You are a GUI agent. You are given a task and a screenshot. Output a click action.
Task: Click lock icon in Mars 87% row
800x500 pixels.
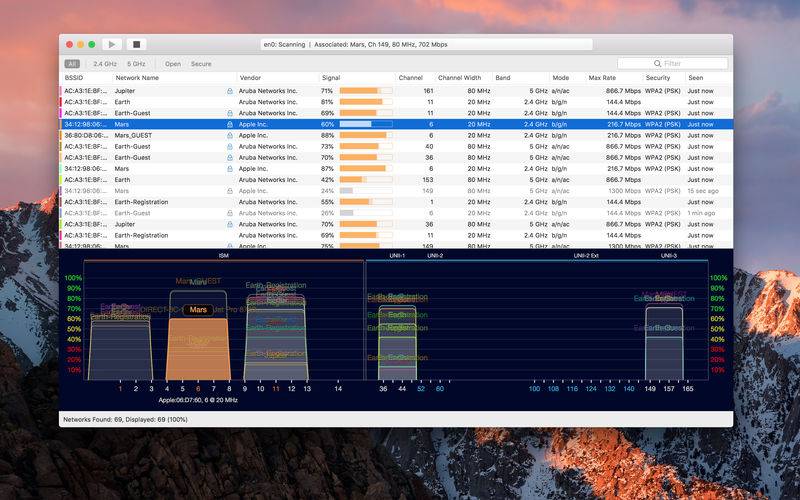point(230,169)
